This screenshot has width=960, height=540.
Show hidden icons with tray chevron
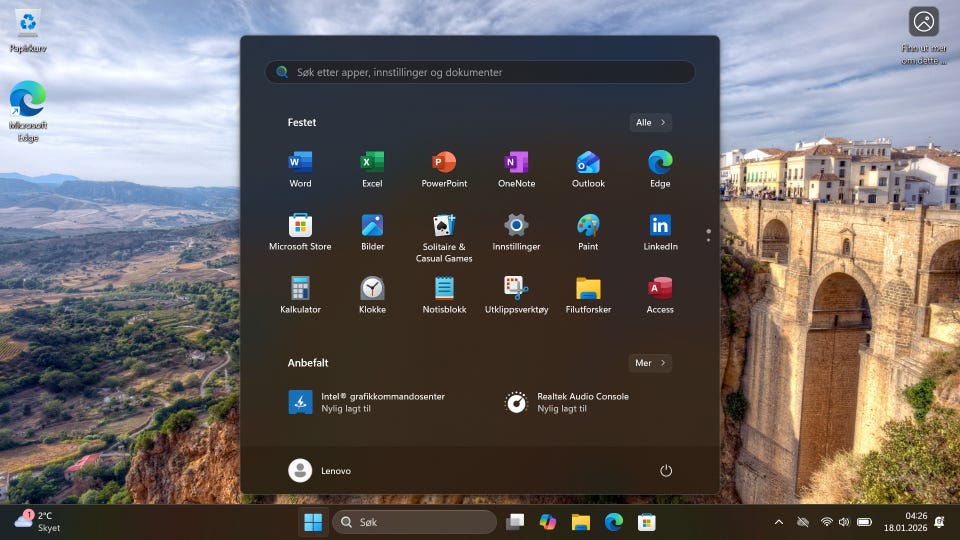[779, 522]
